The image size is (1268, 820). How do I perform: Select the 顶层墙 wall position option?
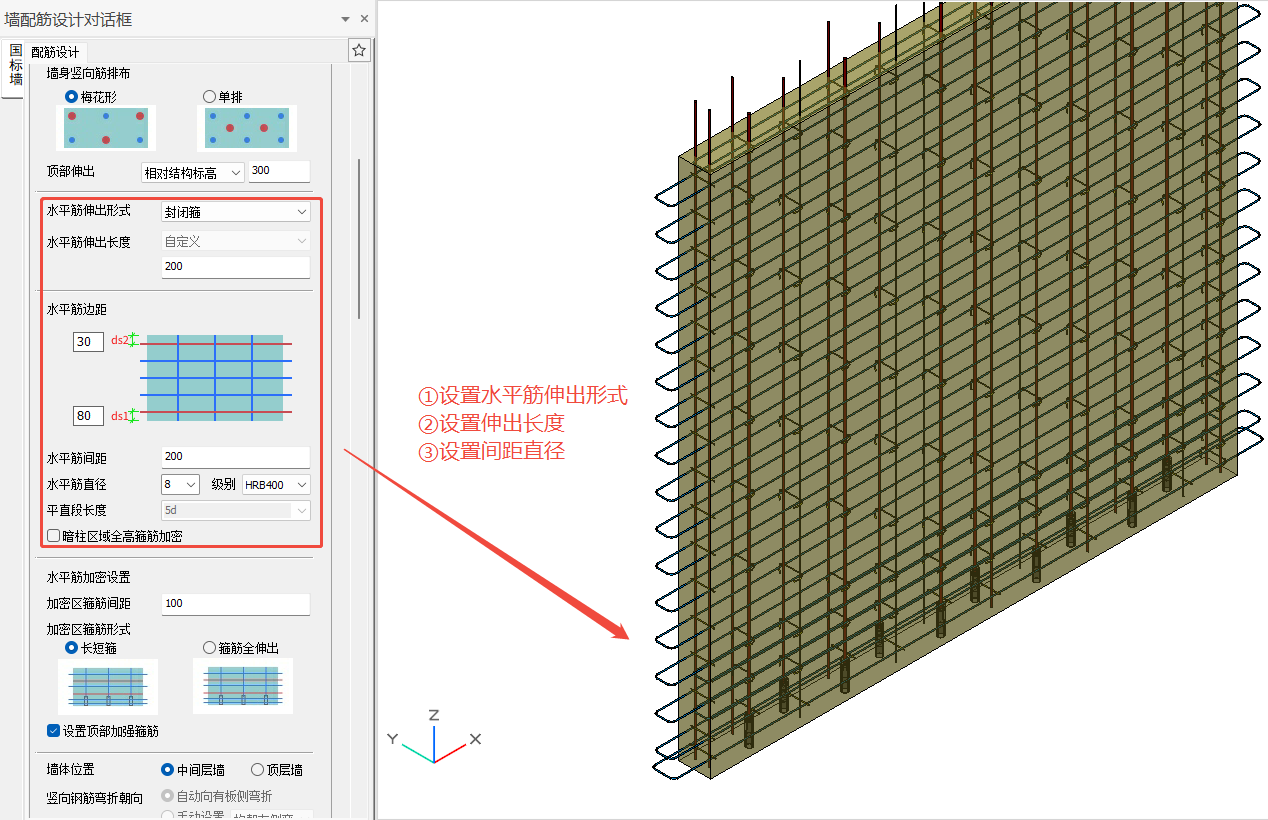click(258, 770)
